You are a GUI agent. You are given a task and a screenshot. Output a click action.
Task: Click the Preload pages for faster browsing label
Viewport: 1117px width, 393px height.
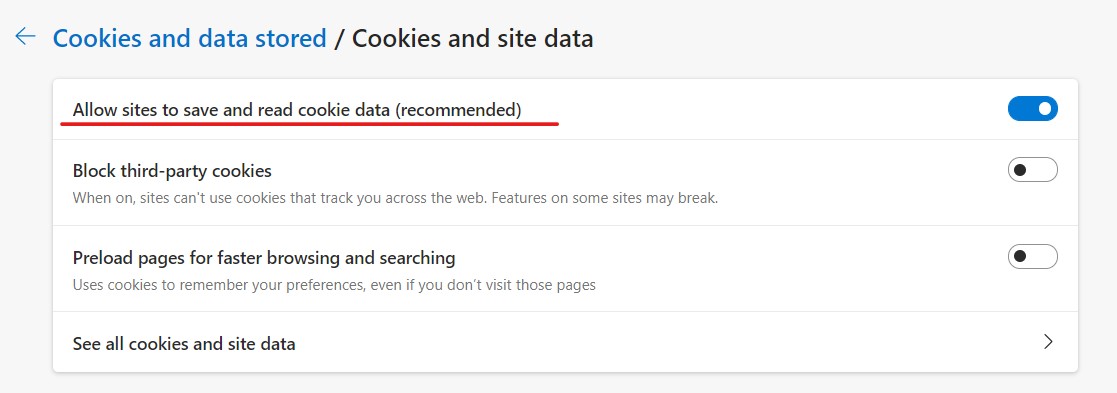point(264,258)
